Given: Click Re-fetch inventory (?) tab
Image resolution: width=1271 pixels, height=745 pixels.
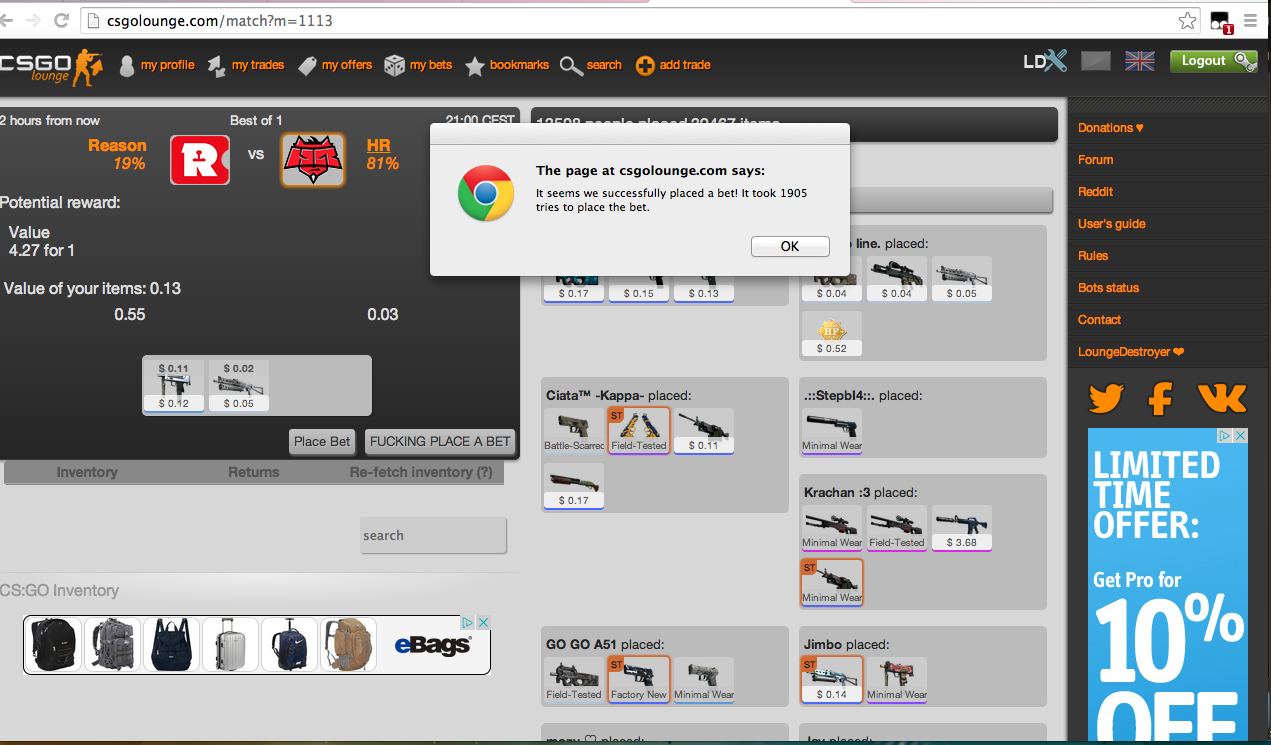Looking at the screenshot, I should tap(421, 472).
